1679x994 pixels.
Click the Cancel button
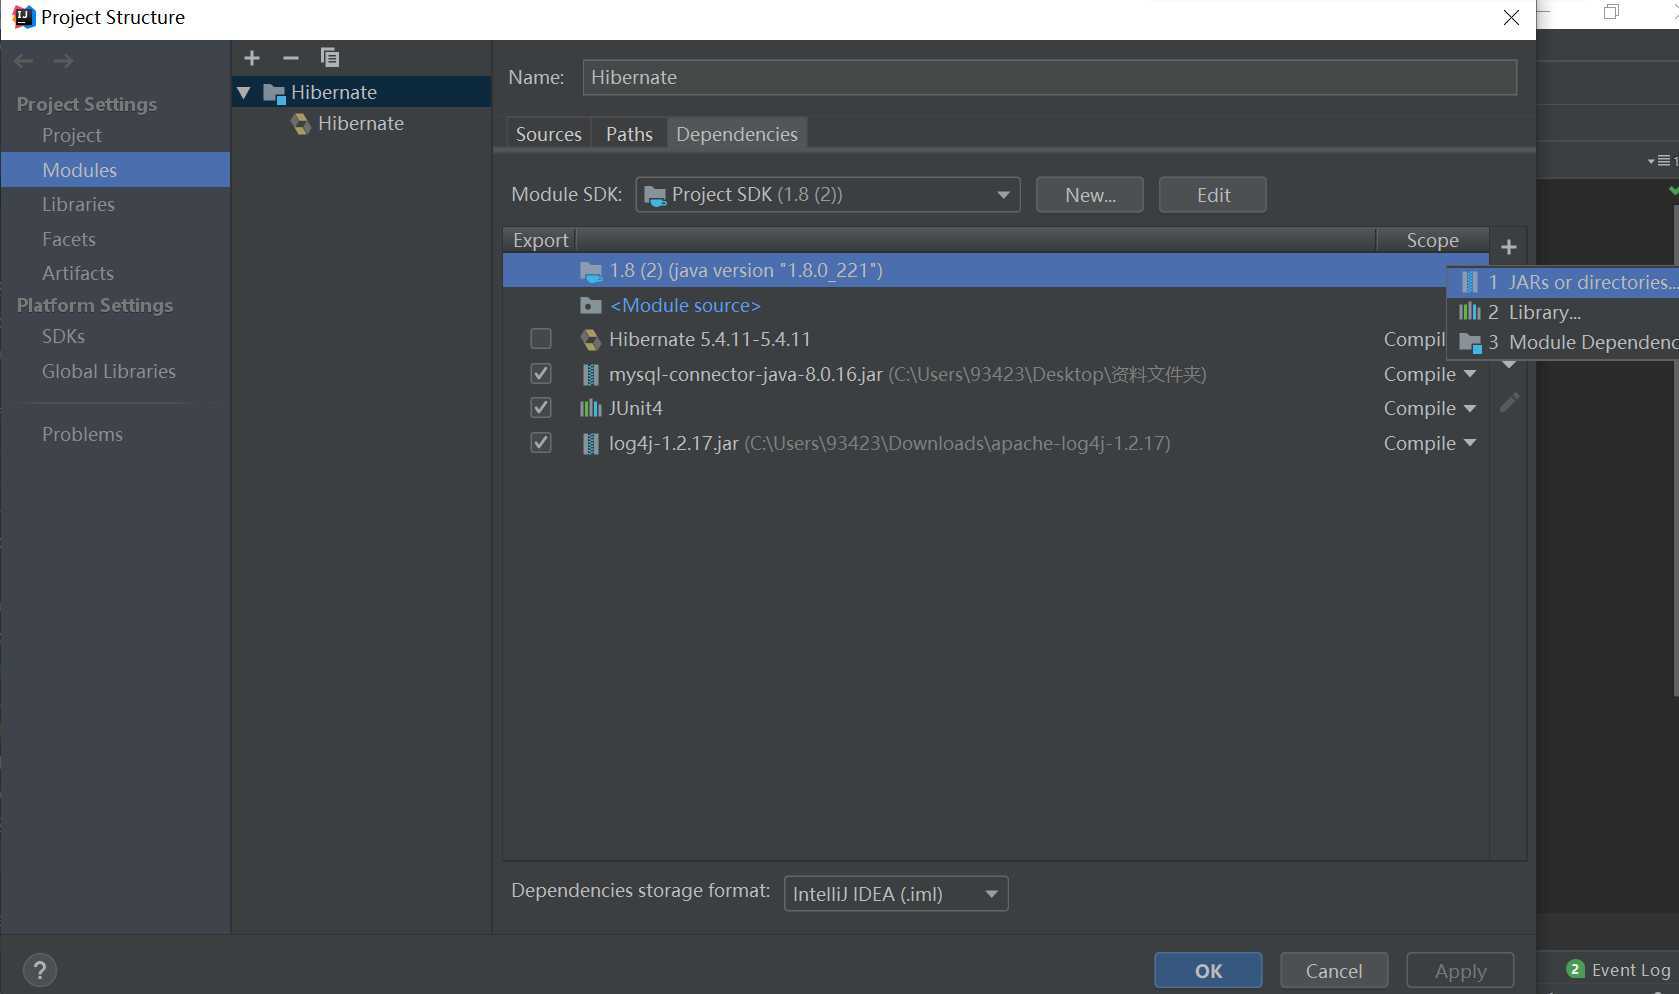click(1334, 970)
